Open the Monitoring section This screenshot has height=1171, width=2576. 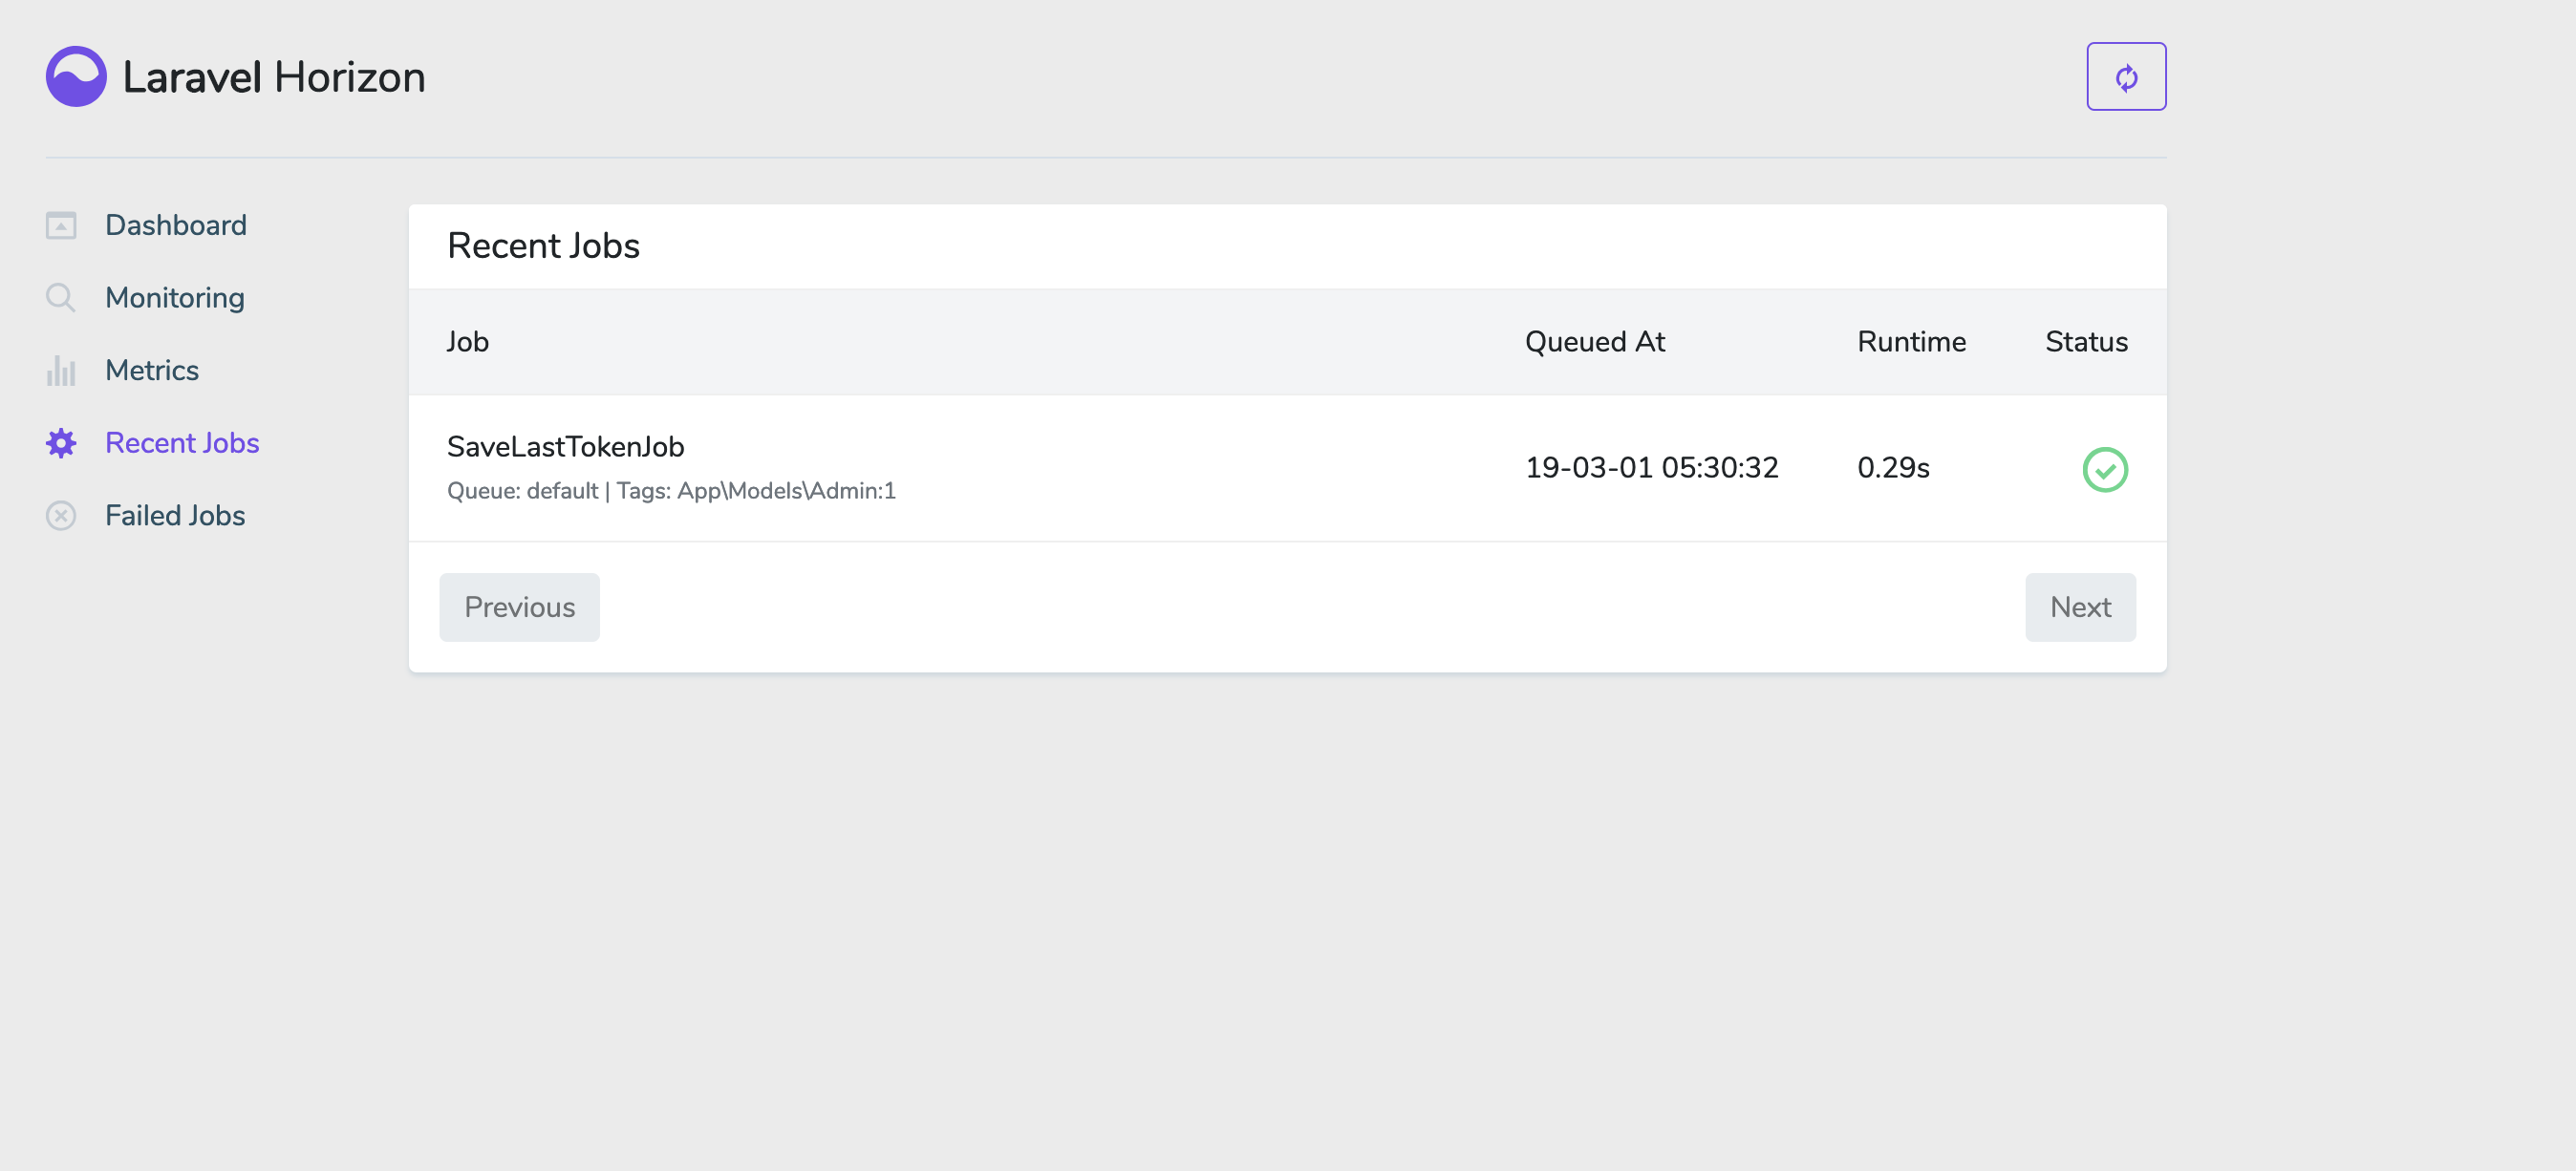click(x=173, y=297)
